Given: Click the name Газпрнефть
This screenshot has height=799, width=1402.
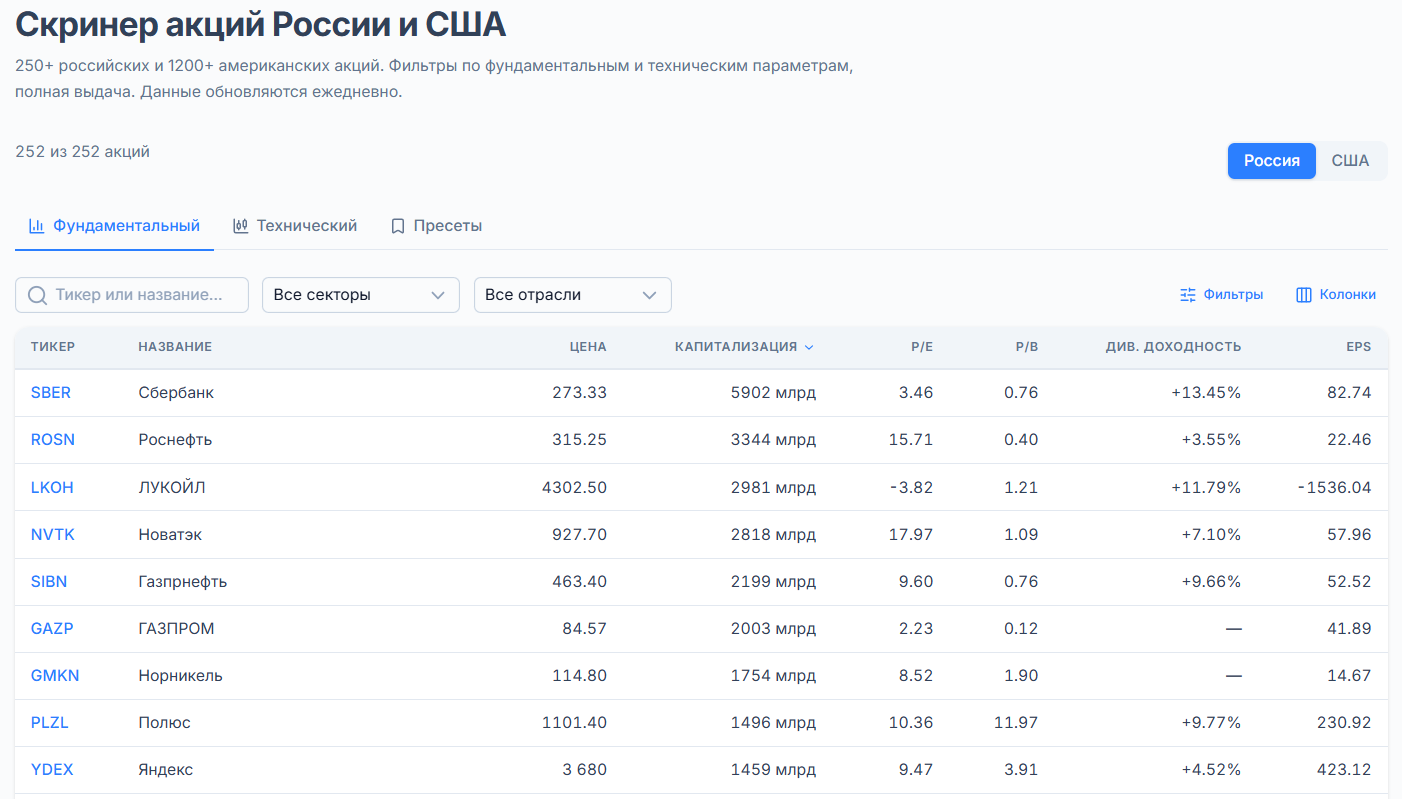Looking at the screenshot, I should coord(183,582).
